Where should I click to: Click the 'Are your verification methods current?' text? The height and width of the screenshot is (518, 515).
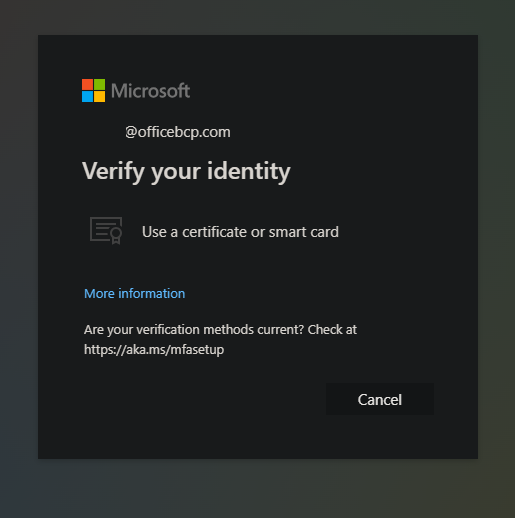click(x=194, y=330)
